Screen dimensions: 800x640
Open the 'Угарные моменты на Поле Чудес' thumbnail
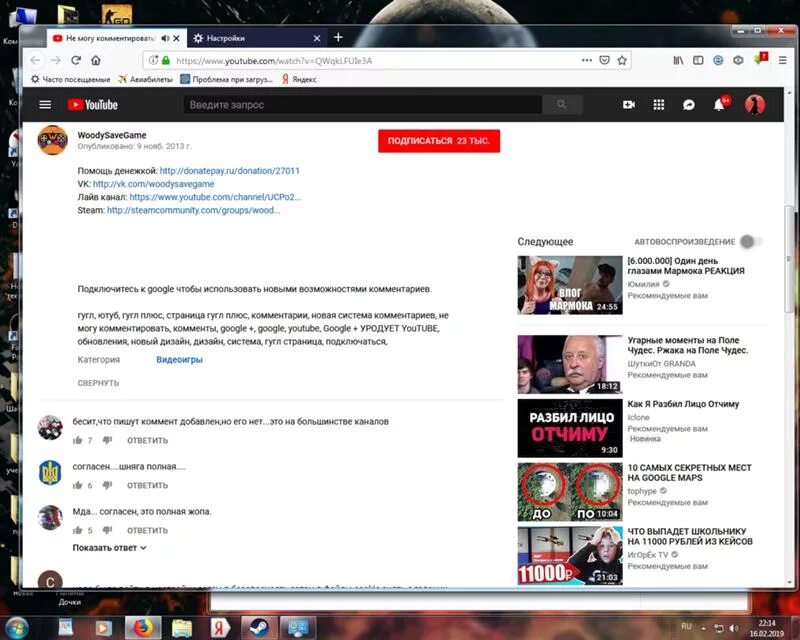[570, 364]
